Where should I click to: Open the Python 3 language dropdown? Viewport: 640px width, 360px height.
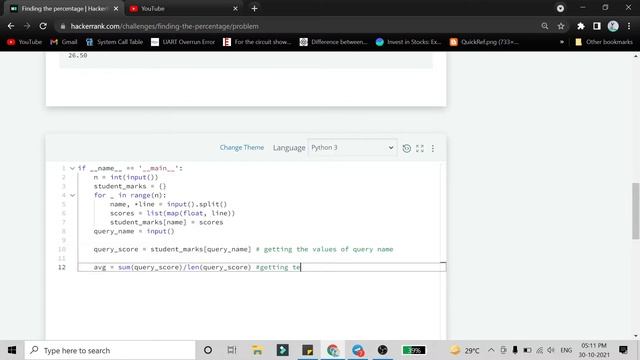[x=352, y=147]
